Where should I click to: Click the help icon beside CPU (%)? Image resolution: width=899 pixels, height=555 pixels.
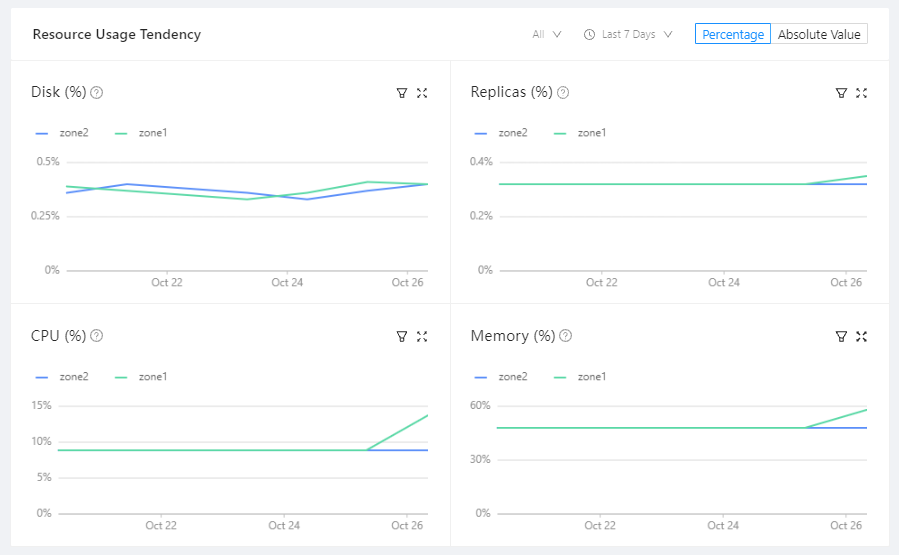(97, 337)
